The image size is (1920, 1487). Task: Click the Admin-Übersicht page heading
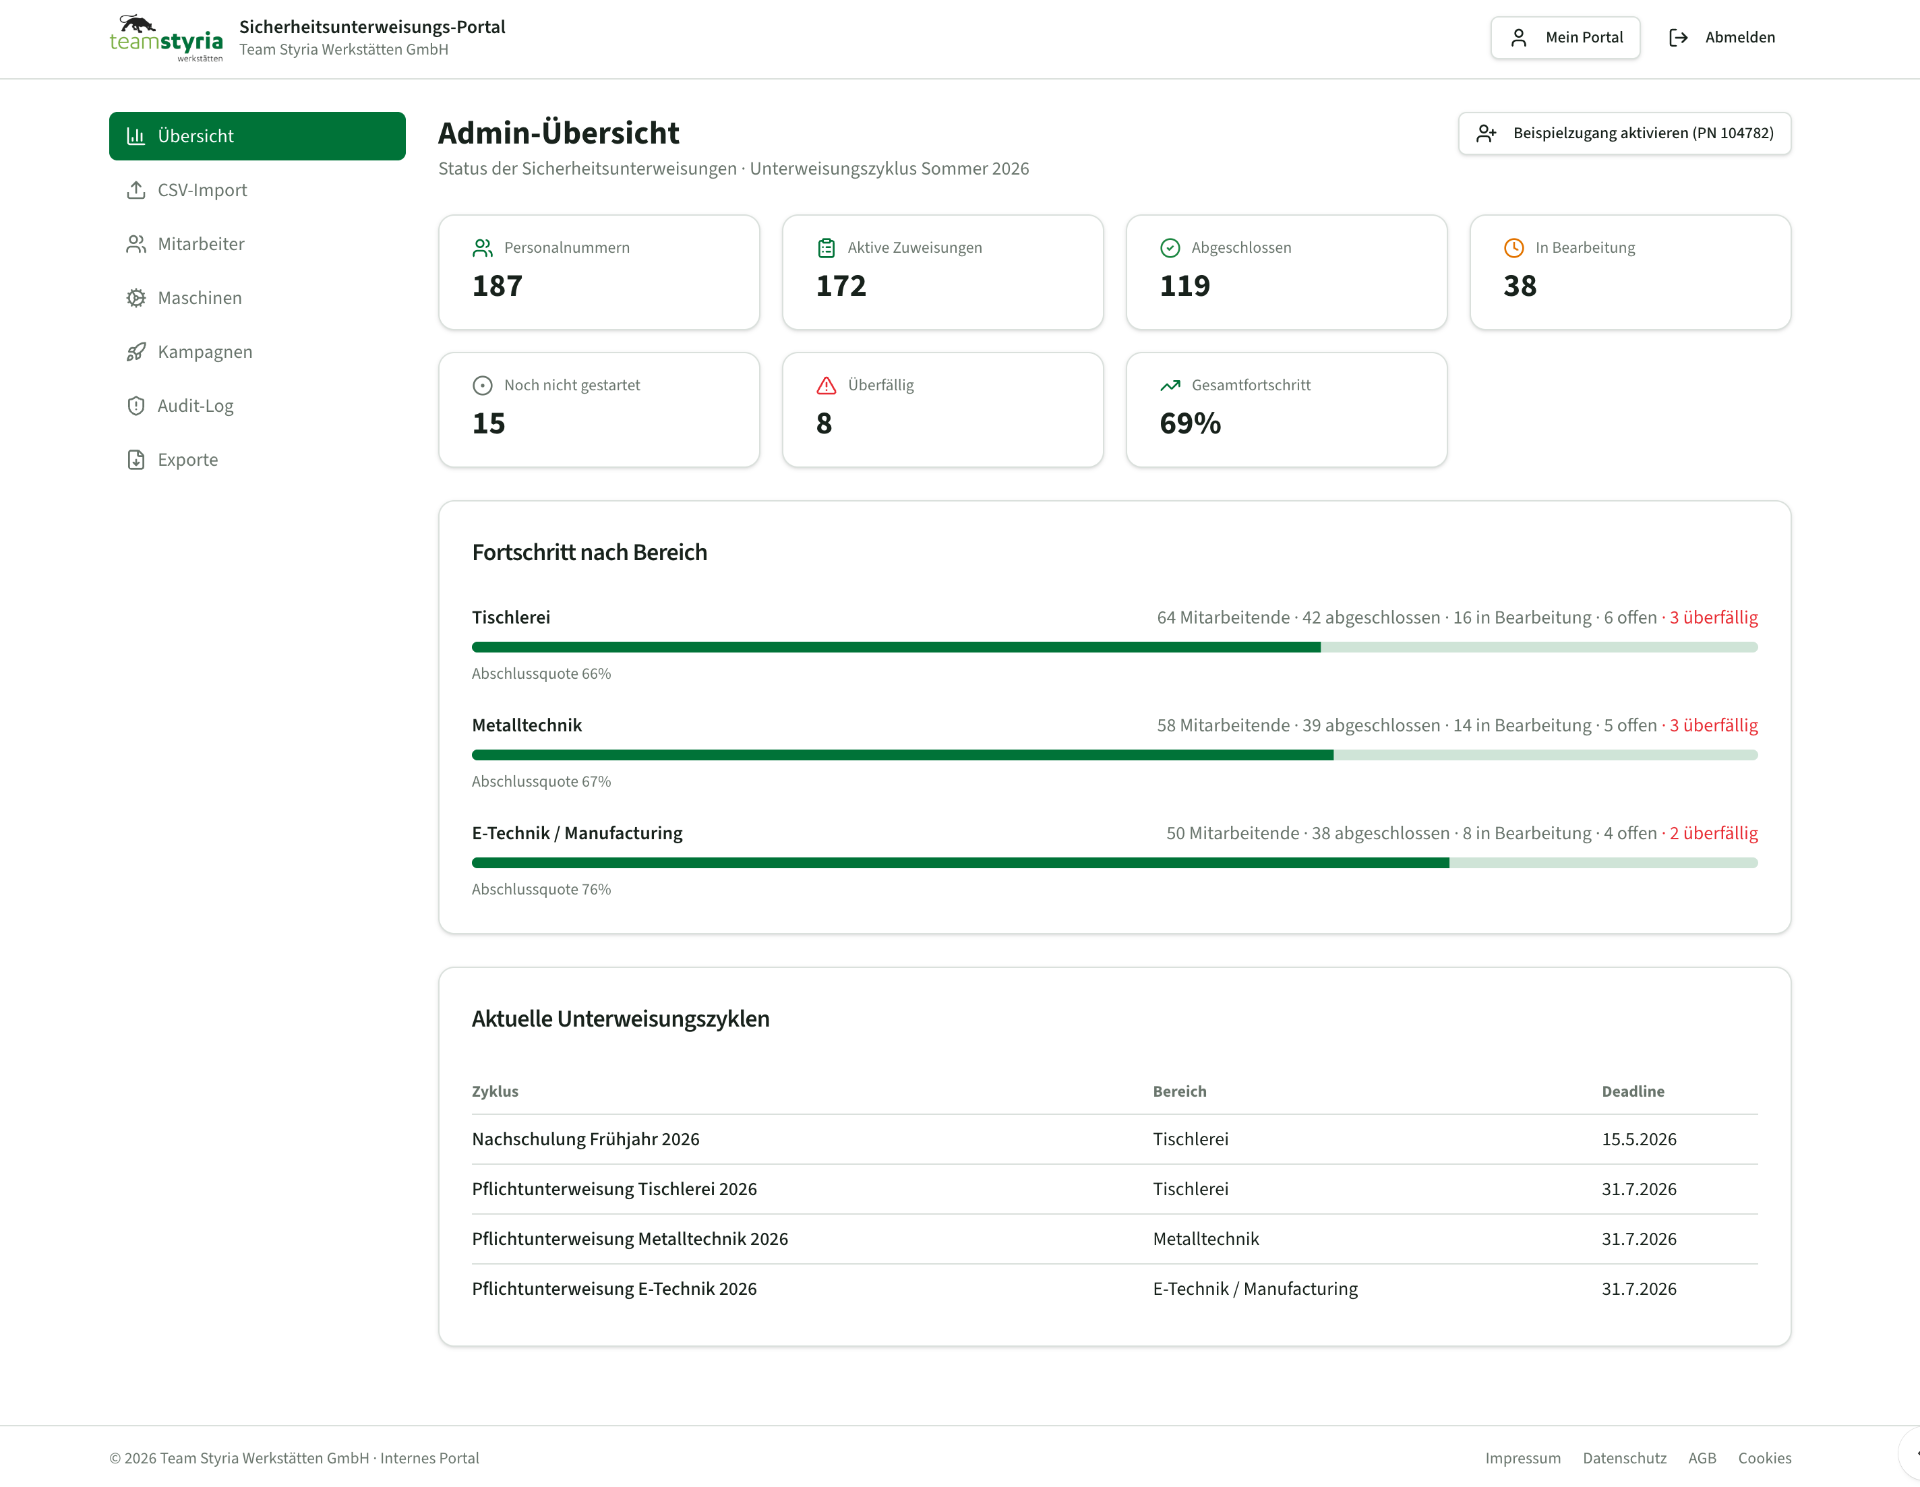(x=558, y=133)
